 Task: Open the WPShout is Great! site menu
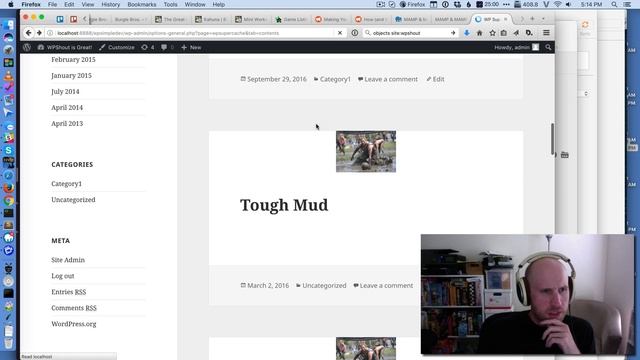pyautogui.click(x=65, y=47)
